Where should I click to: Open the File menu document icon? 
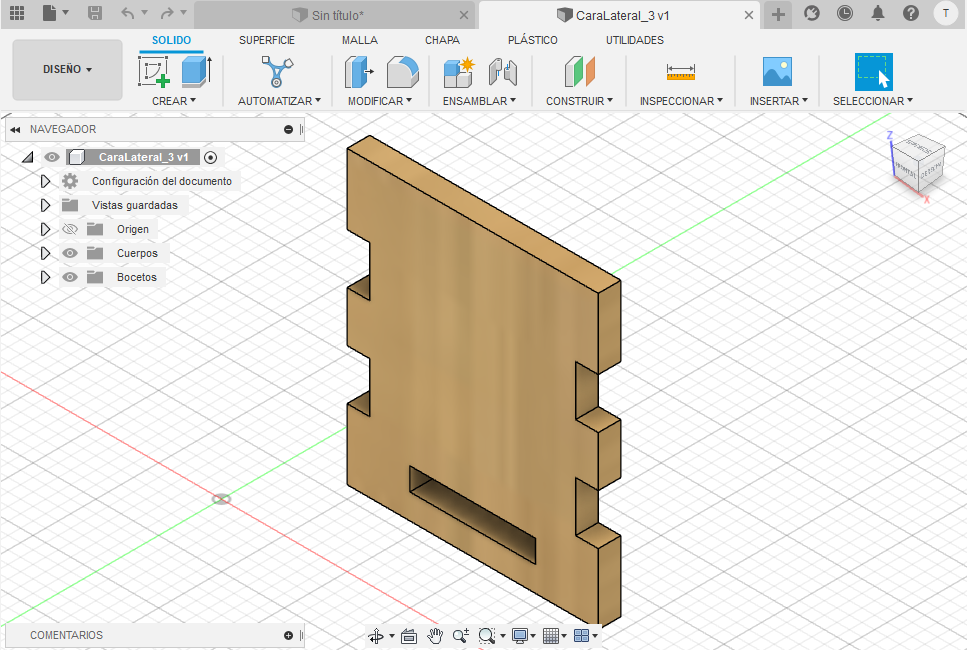(x=49, y=13)
